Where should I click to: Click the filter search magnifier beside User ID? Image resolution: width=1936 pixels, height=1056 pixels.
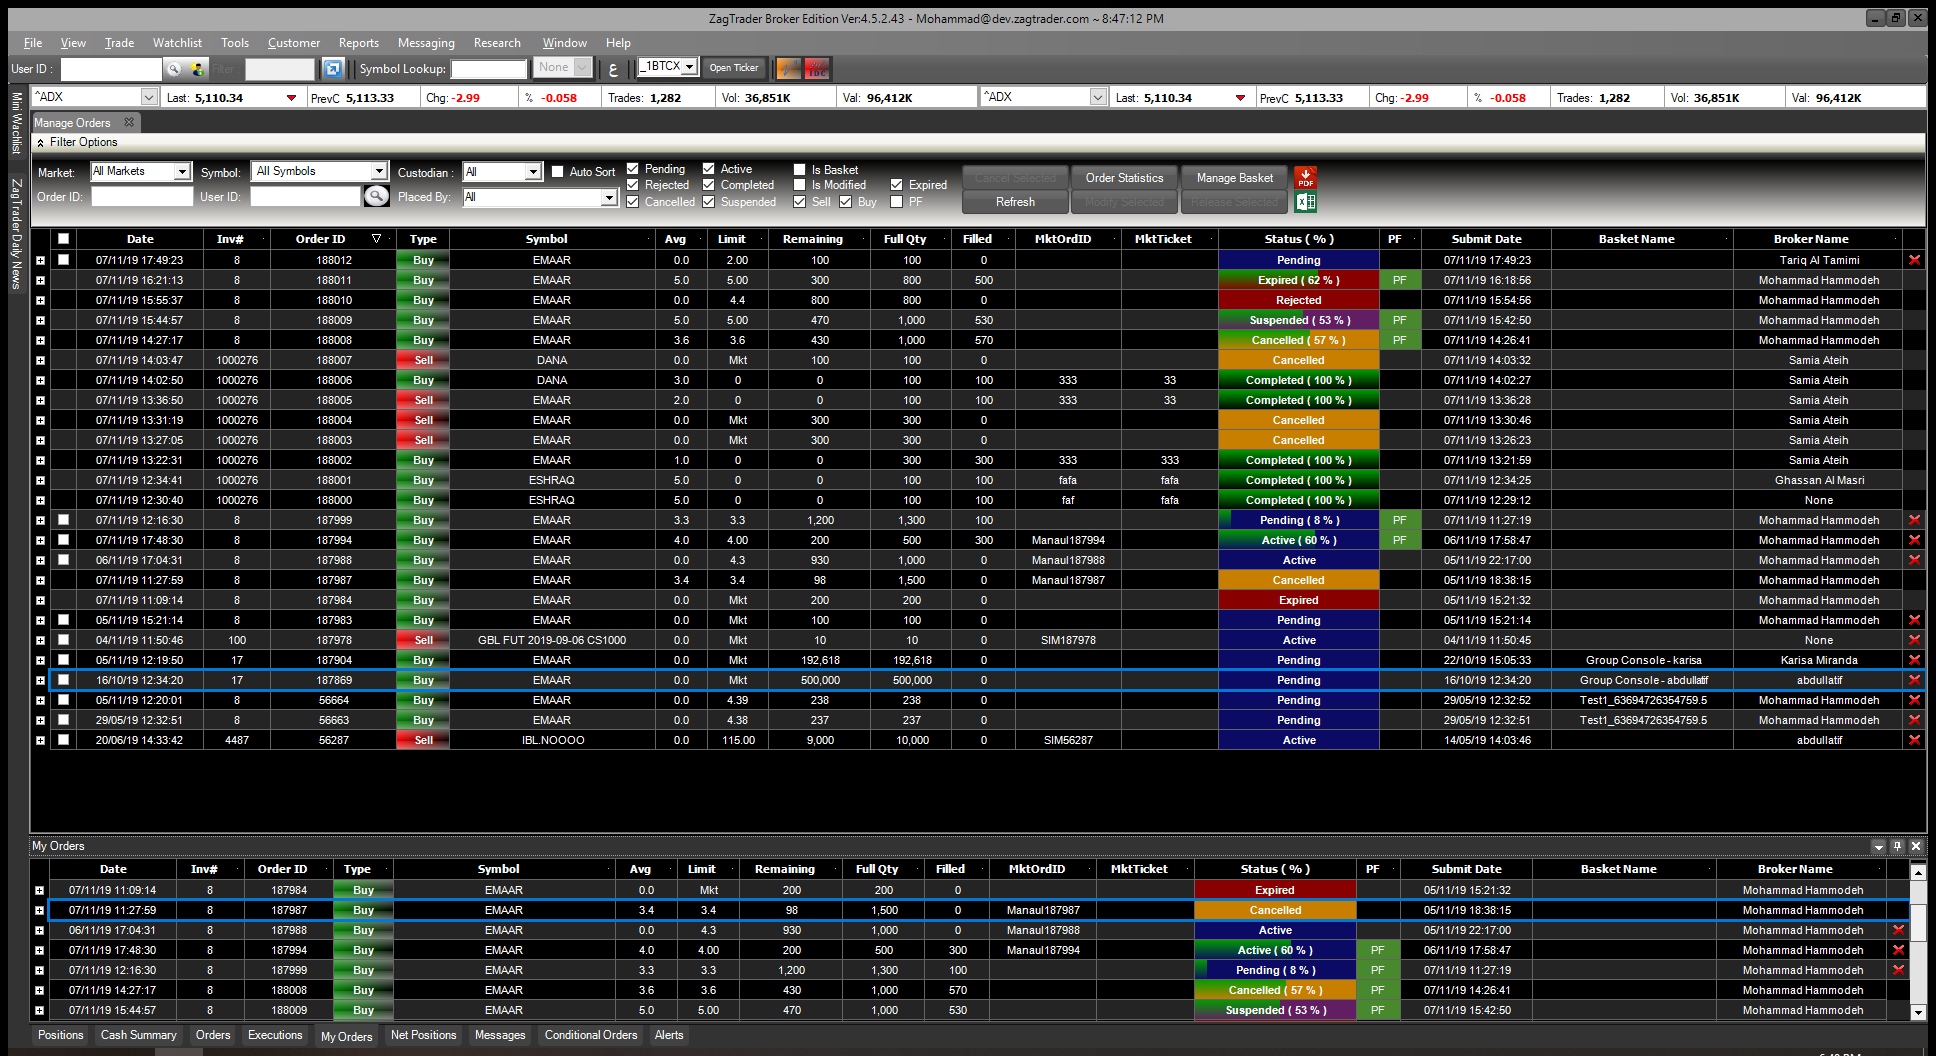[x=376, y=196]
